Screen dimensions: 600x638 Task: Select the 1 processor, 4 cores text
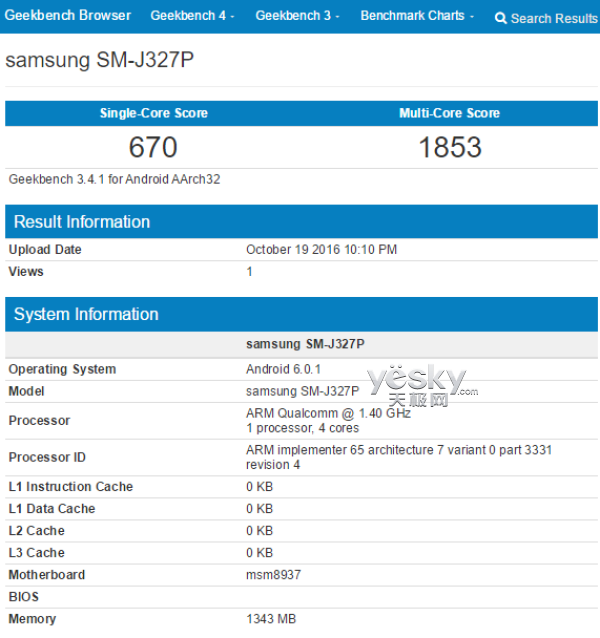coord(303,428)
